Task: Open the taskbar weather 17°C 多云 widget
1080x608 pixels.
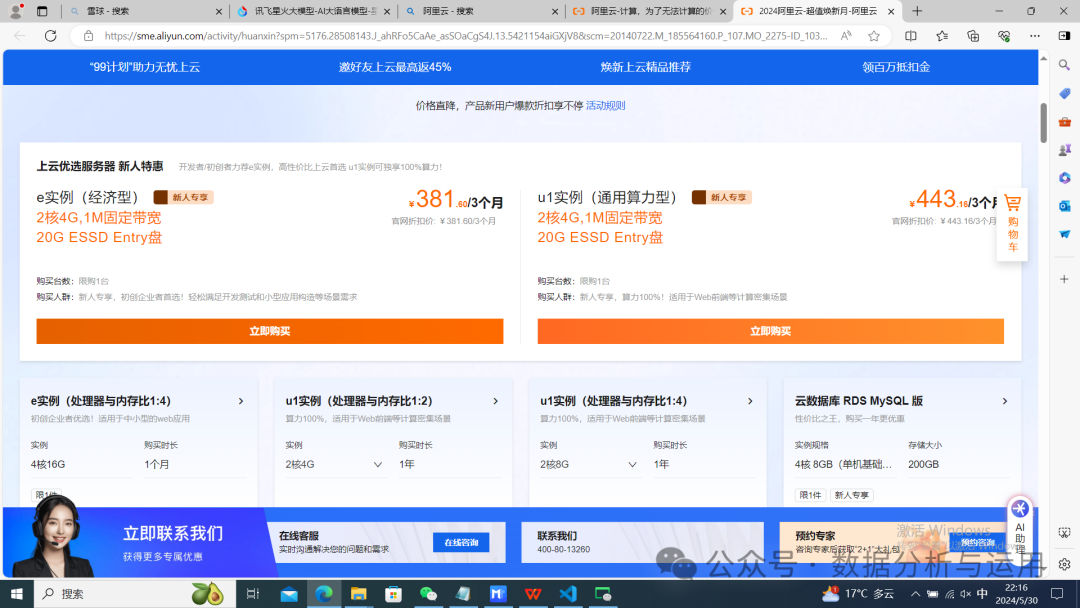Action: click(x=858, y=594)
